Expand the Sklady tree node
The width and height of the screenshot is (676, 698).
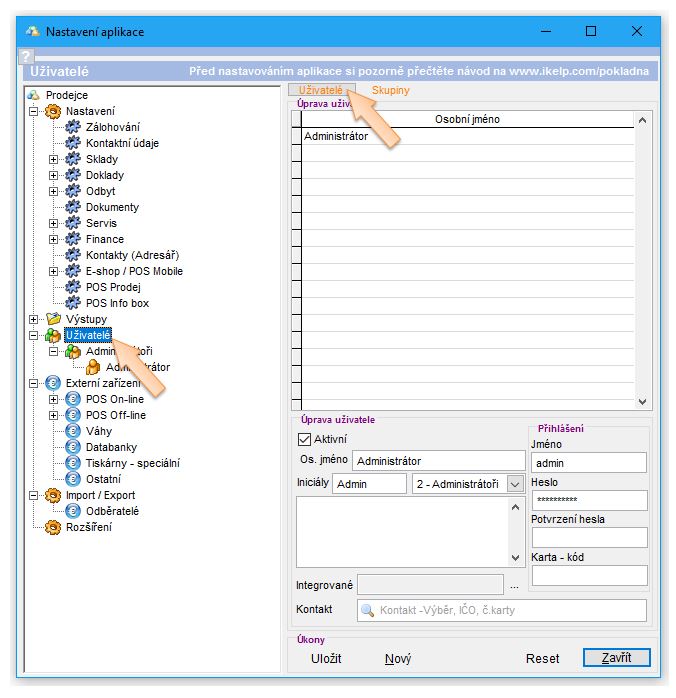pos(53,159)
